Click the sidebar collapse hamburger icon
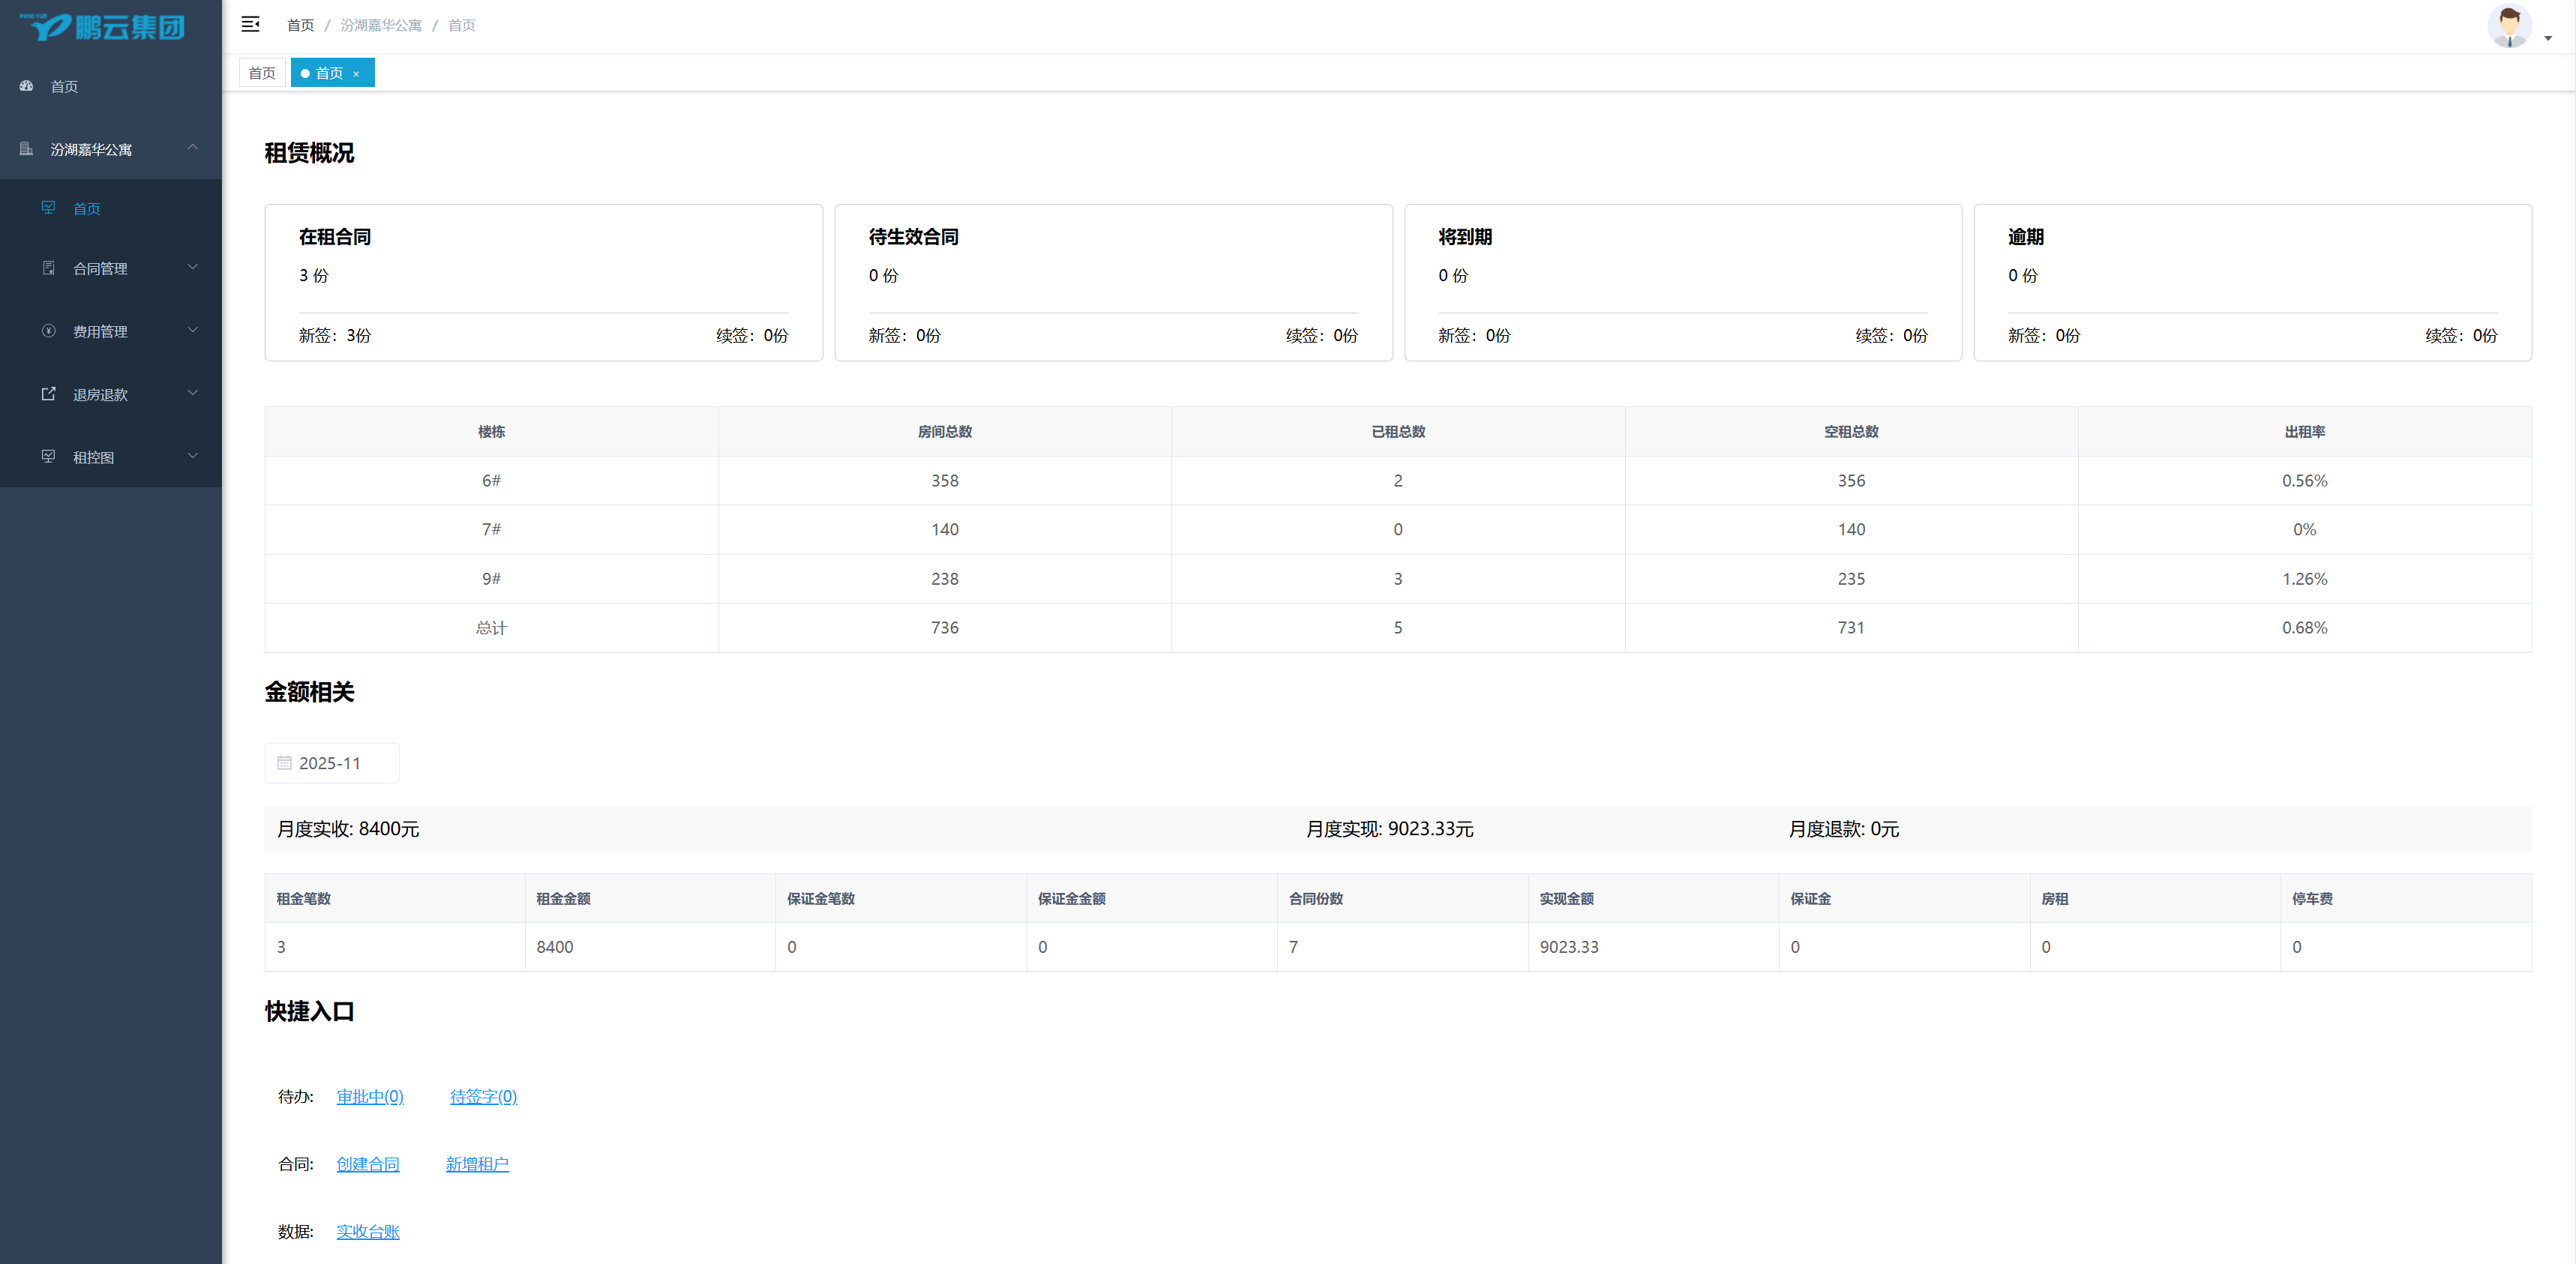Image resolution: width=2576 pixels, height=1264 pixels. 250,24
